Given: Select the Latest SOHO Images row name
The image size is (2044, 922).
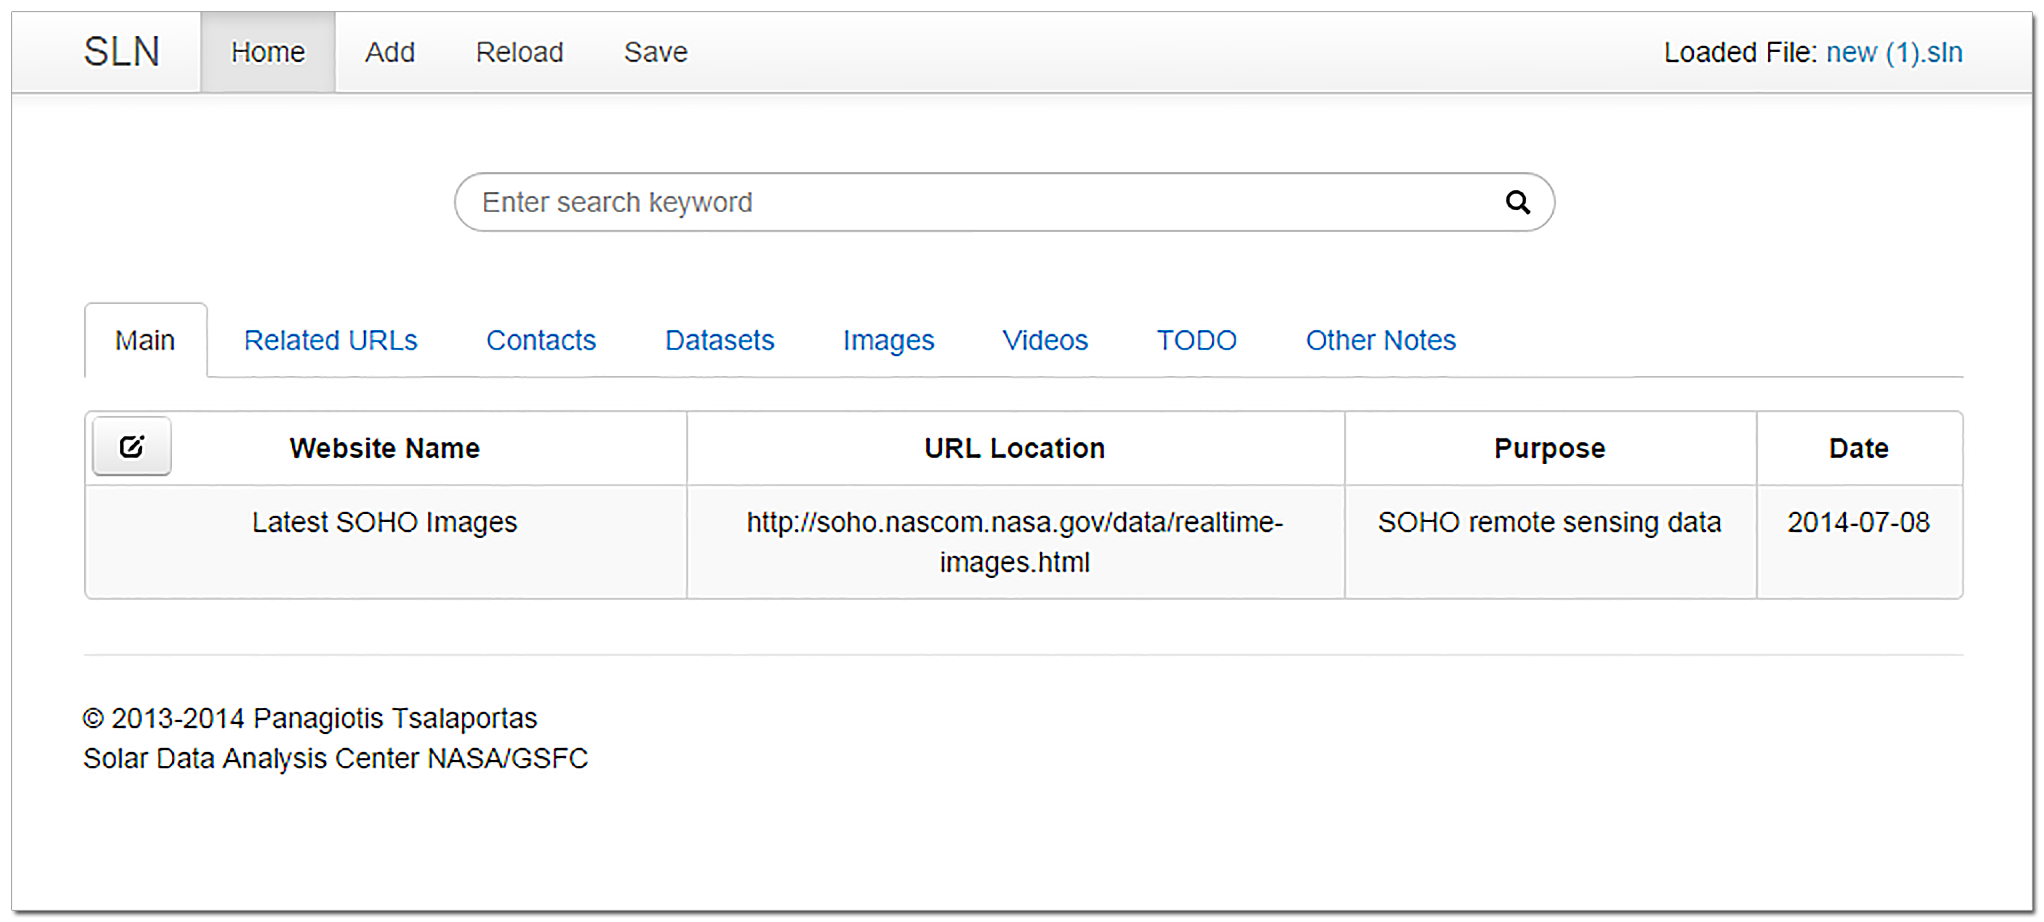Looking at the screenshot, I should coord(384,523).
